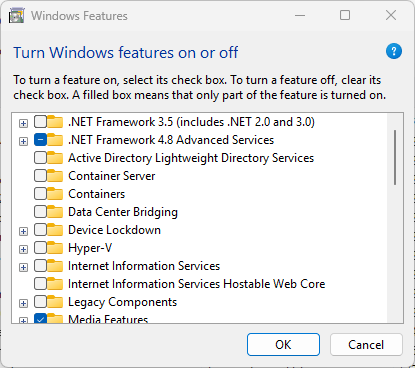This screenshot has height=368, width=415.
Task: Click the features list vertical scrollbar thumb
Action: coord(395,157)
